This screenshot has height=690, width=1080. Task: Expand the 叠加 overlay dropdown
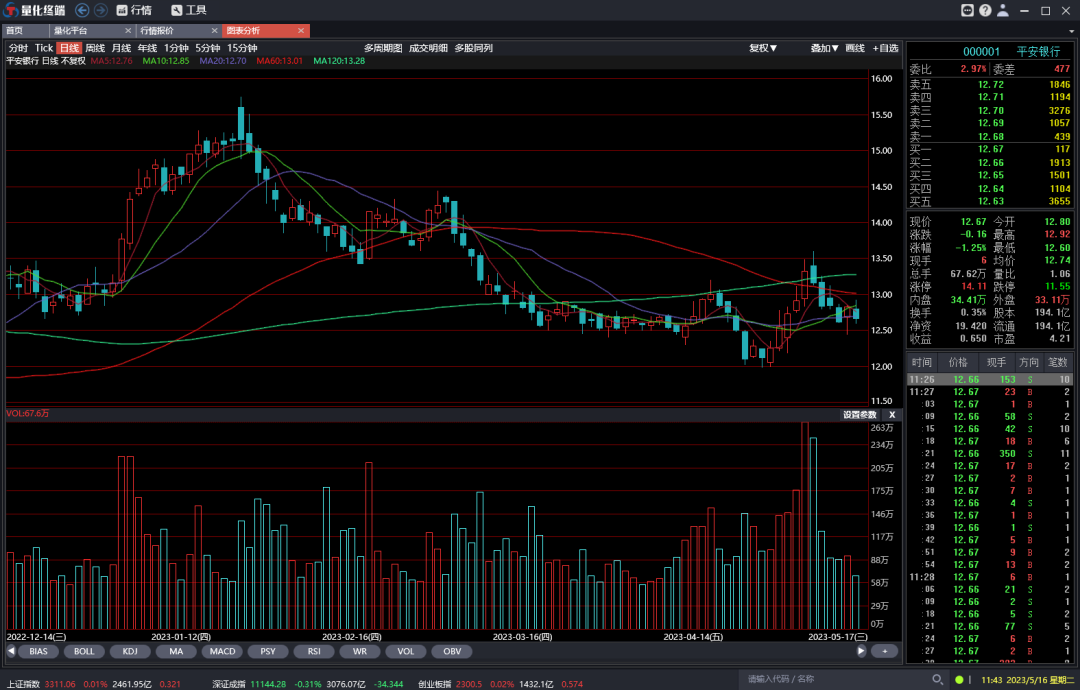click(824, 48)
